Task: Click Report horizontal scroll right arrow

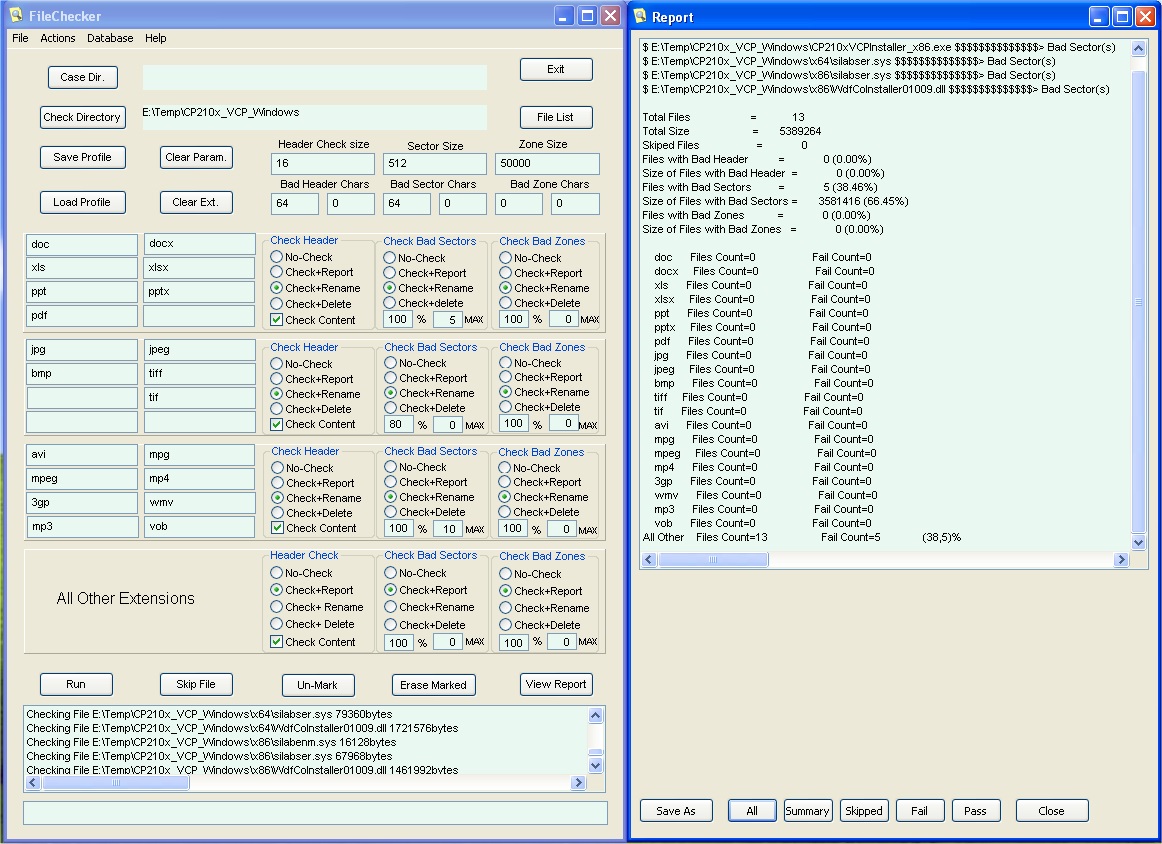Action: (1121, 559)
